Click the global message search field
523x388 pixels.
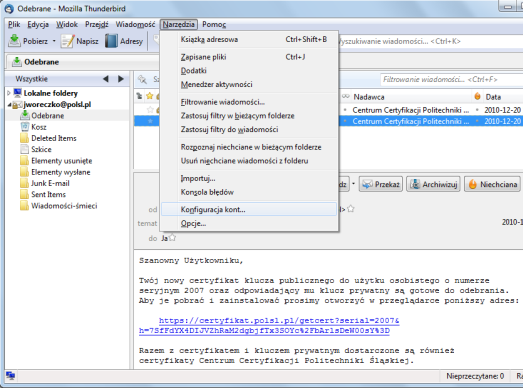coord(430,41)
